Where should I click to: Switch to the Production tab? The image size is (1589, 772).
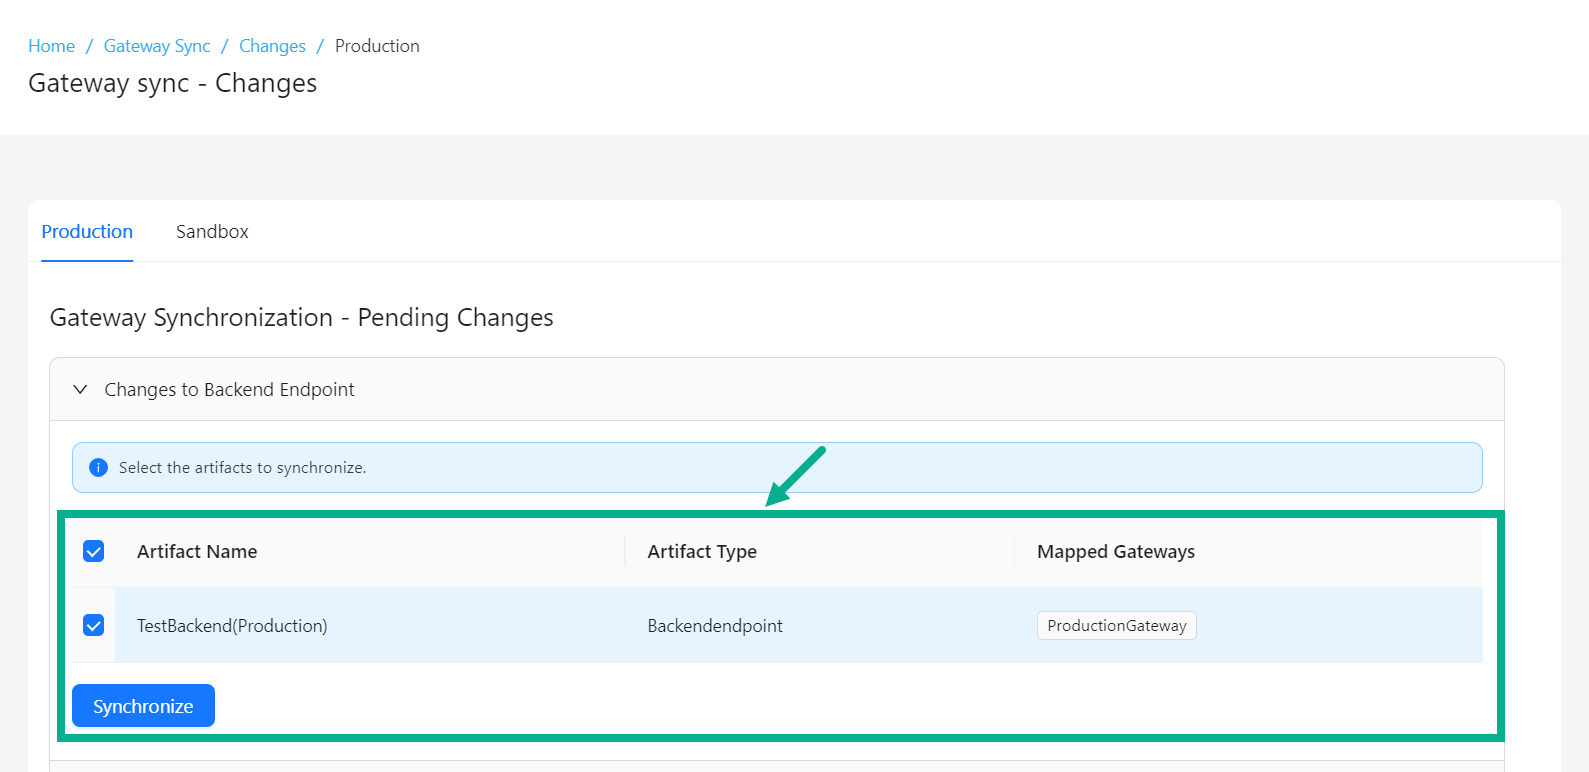(87, 232)
